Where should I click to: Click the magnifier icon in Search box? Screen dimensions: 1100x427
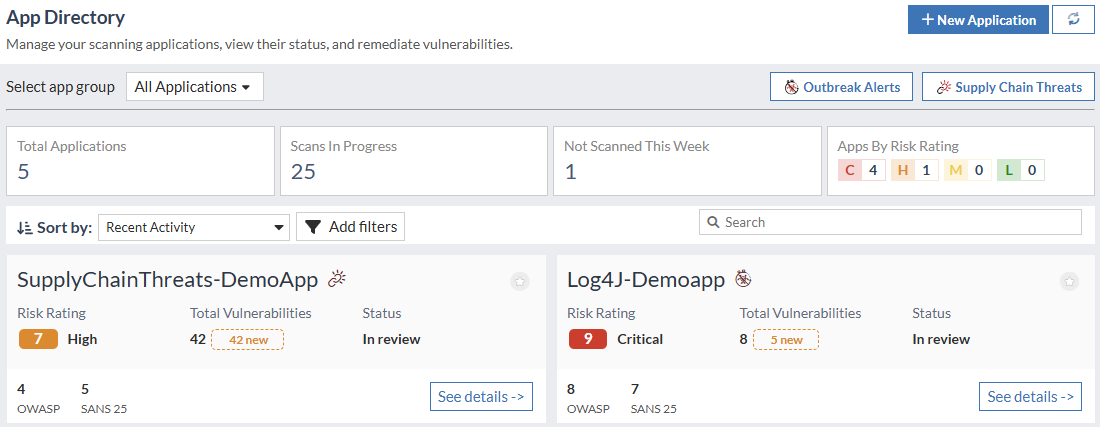point(713,222)
